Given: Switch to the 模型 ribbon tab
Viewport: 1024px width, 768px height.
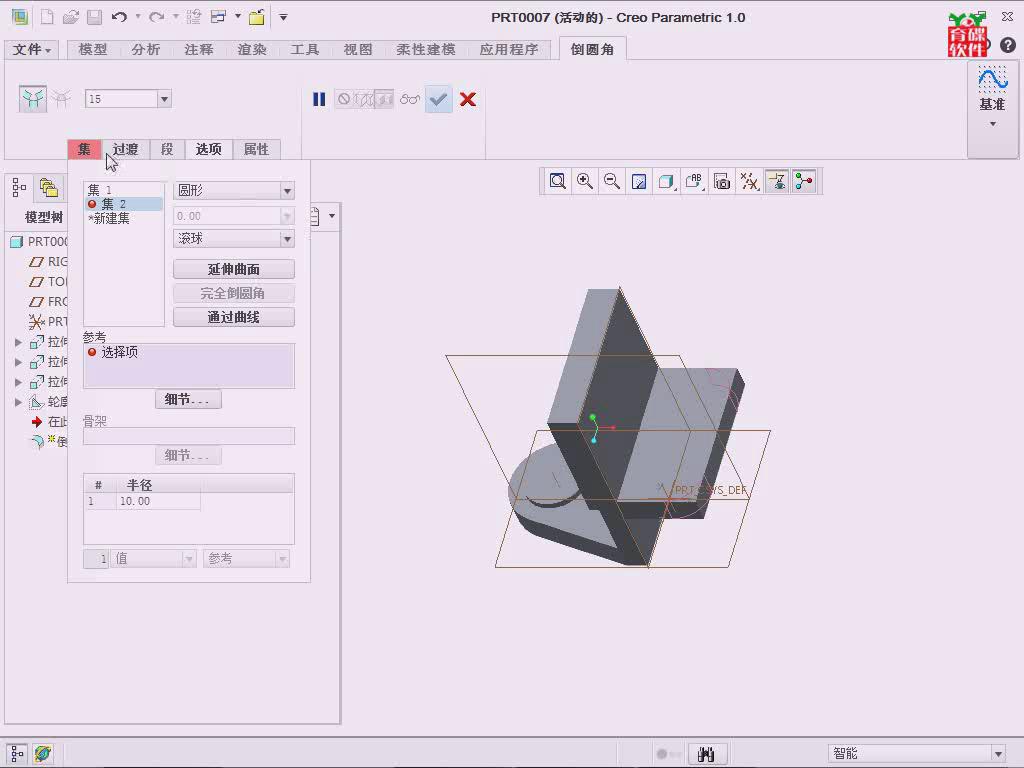Looking at the screenshot, I should (x=93, y=50).
